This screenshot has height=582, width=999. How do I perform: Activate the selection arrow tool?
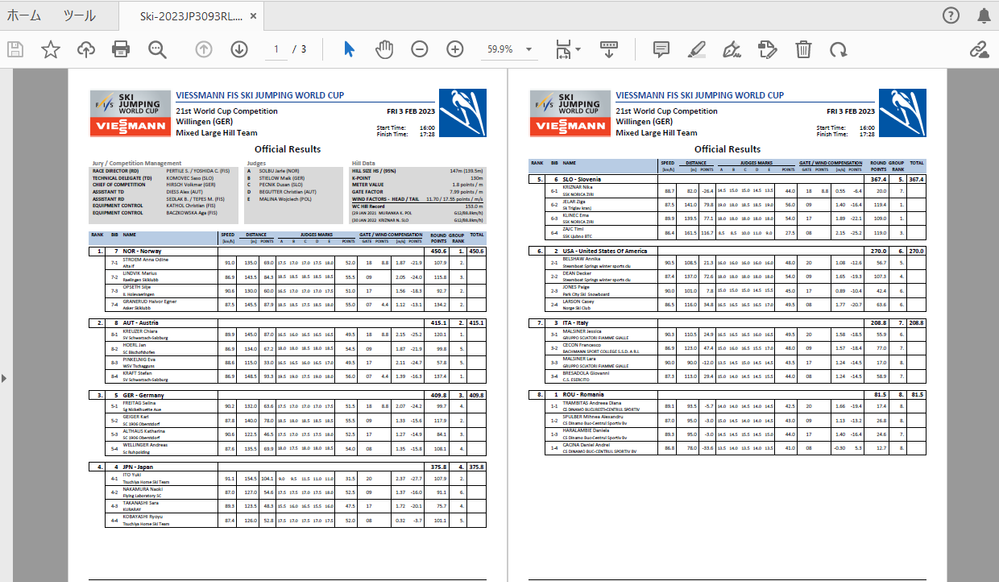[x=349, y=49]
